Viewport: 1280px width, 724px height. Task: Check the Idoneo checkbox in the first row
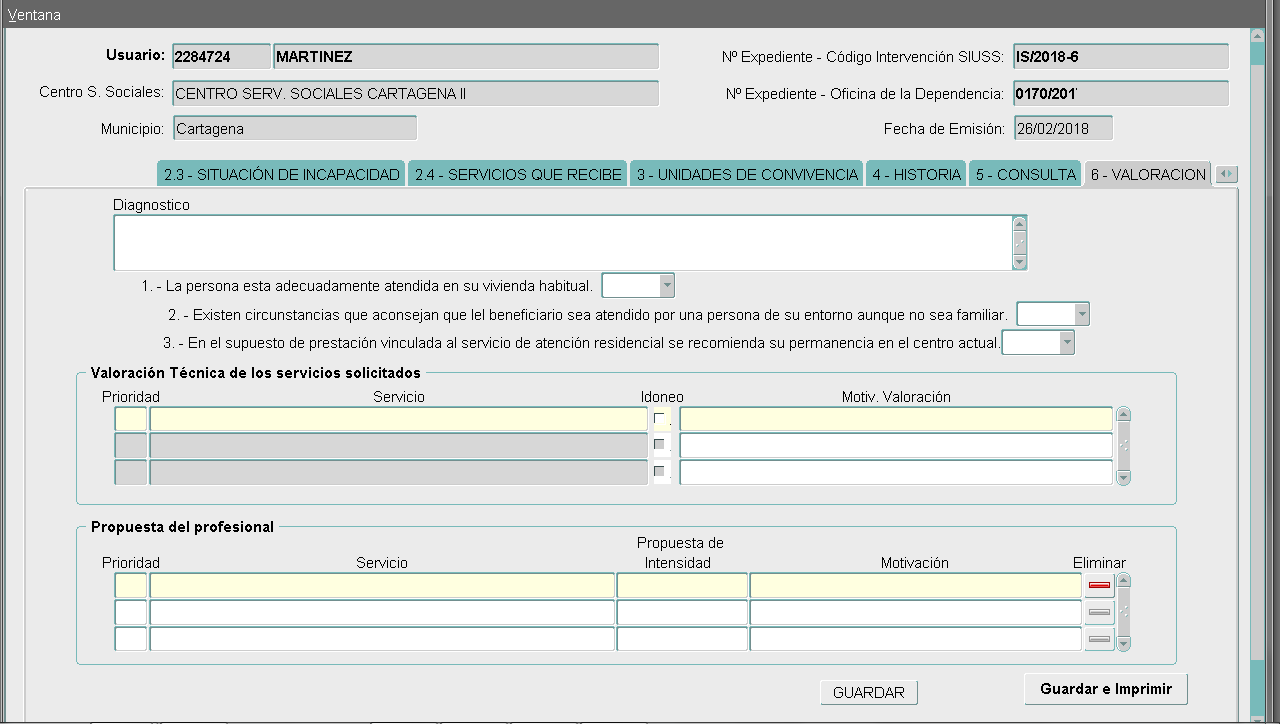pyautogui.click(x=659, y=418)
